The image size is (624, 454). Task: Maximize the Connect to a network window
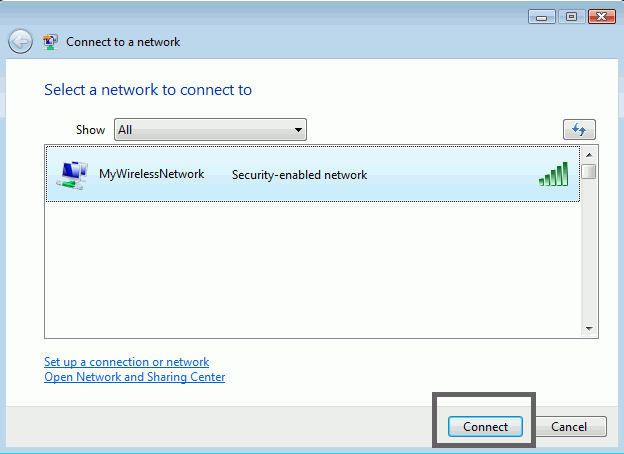click(571, 17)
